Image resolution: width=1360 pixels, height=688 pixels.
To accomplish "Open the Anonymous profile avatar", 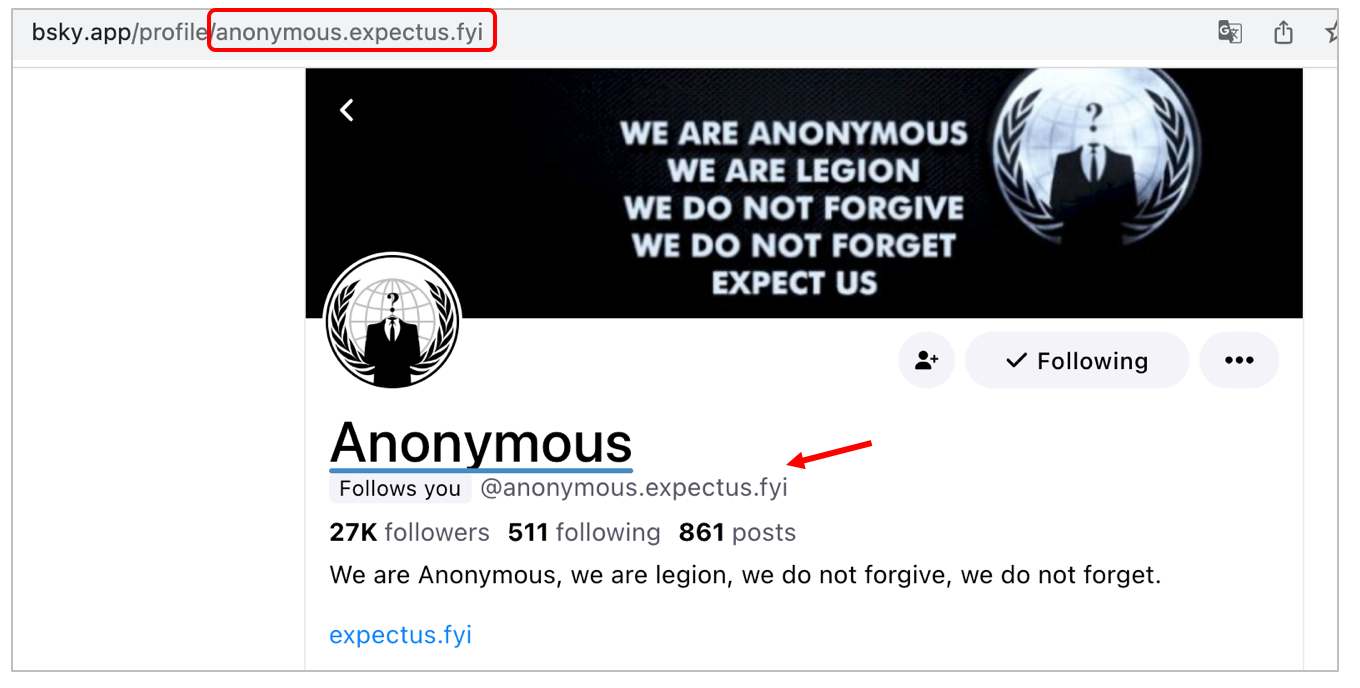I will tap(393, 320).
